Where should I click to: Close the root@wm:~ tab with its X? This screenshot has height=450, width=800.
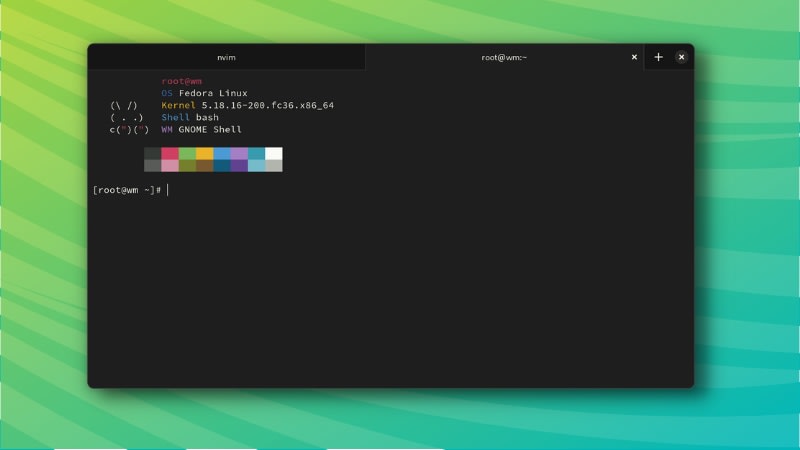634,57
